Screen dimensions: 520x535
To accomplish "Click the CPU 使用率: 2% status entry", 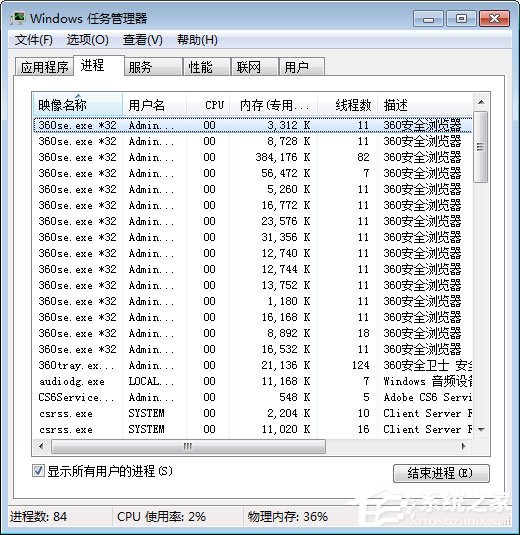I will [x=161, y=517].
